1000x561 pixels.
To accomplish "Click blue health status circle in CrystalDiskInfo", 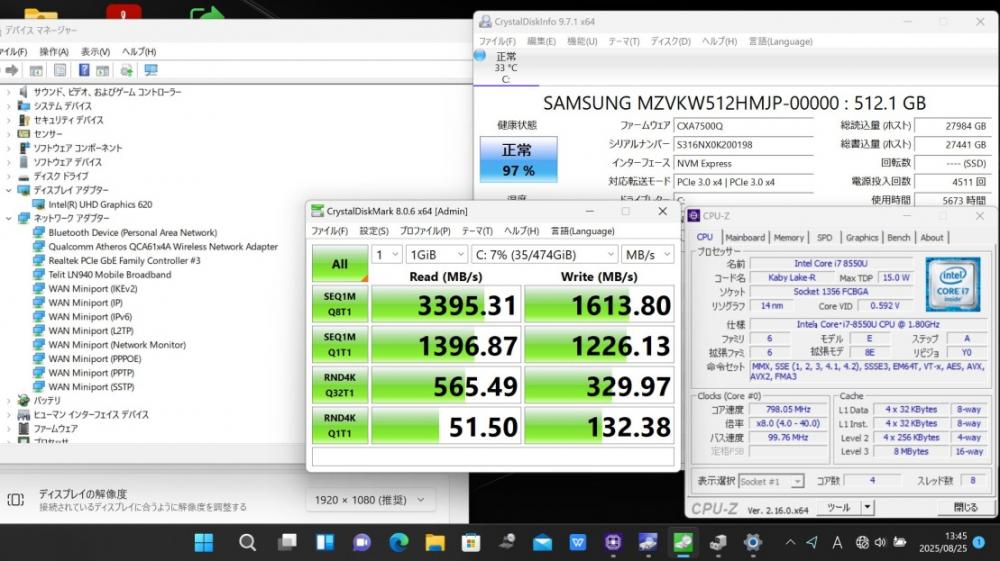I will click(x=480, y=56).
